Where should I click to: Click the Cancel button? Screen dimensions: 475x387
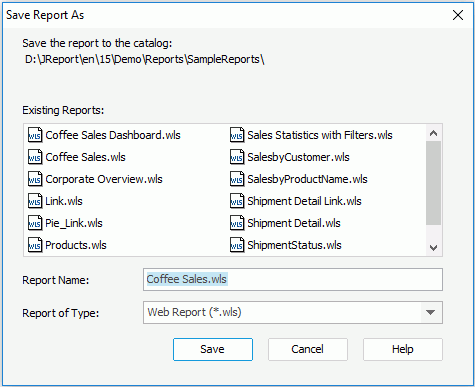308,349
